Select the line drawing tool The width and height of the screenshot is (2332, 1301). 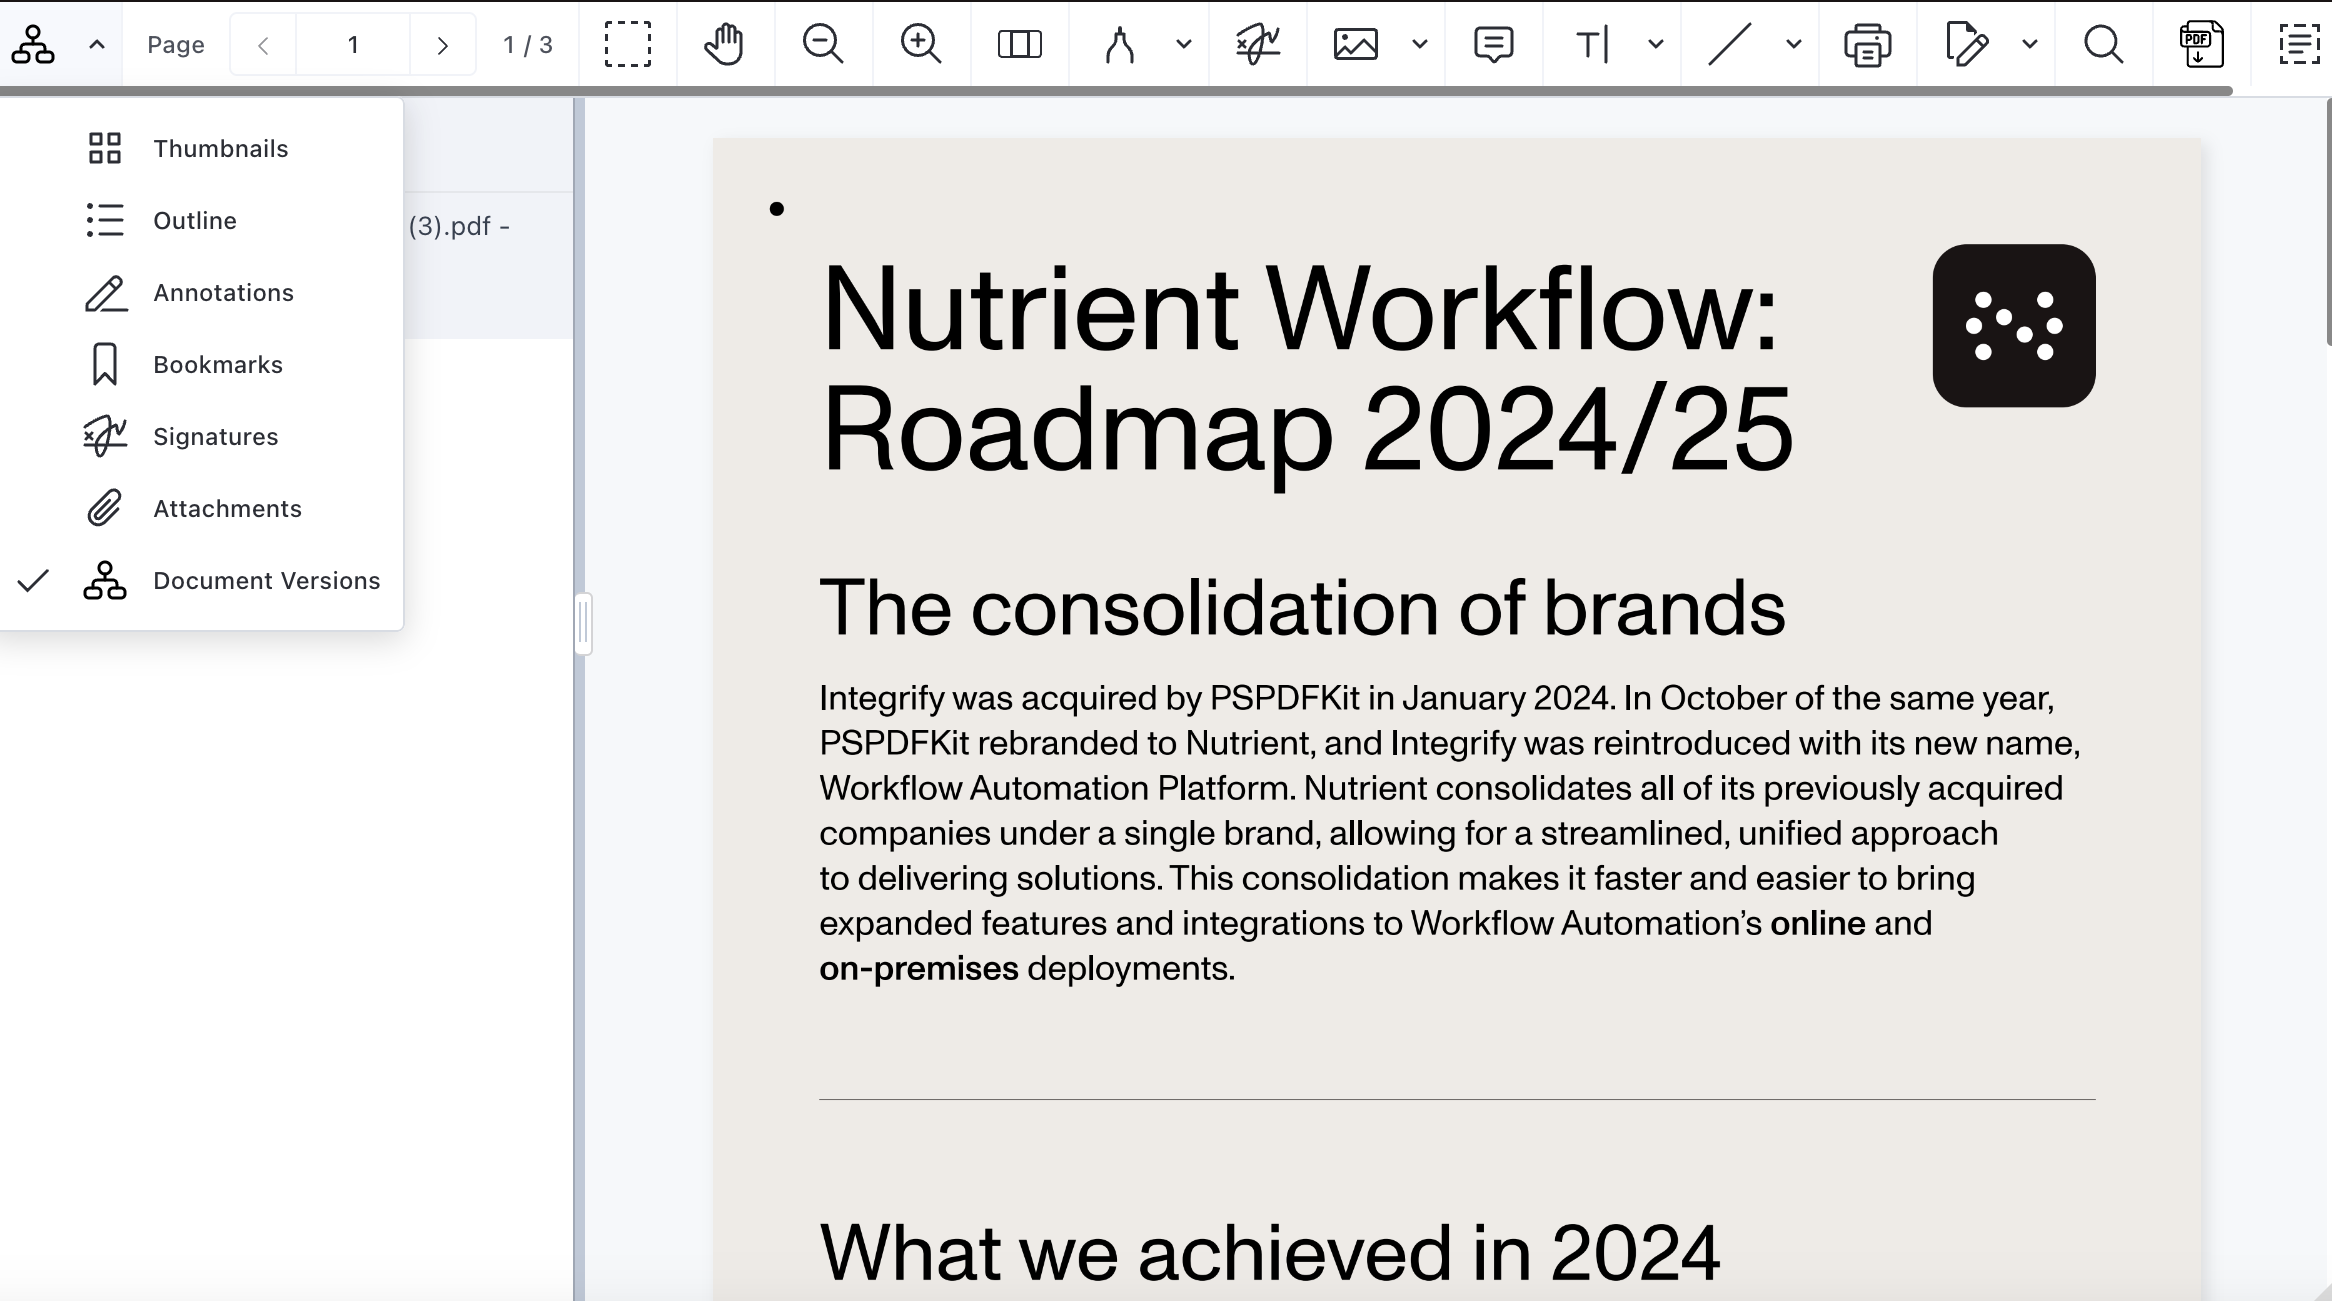point(1730,45)
